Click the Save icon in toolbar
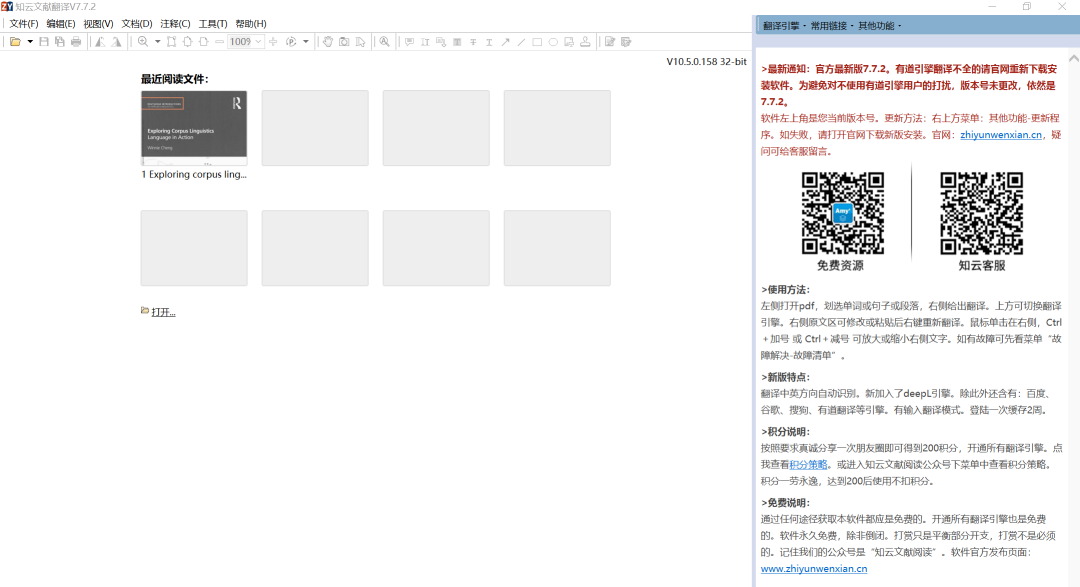The image size is (1080, 587). 44,42
